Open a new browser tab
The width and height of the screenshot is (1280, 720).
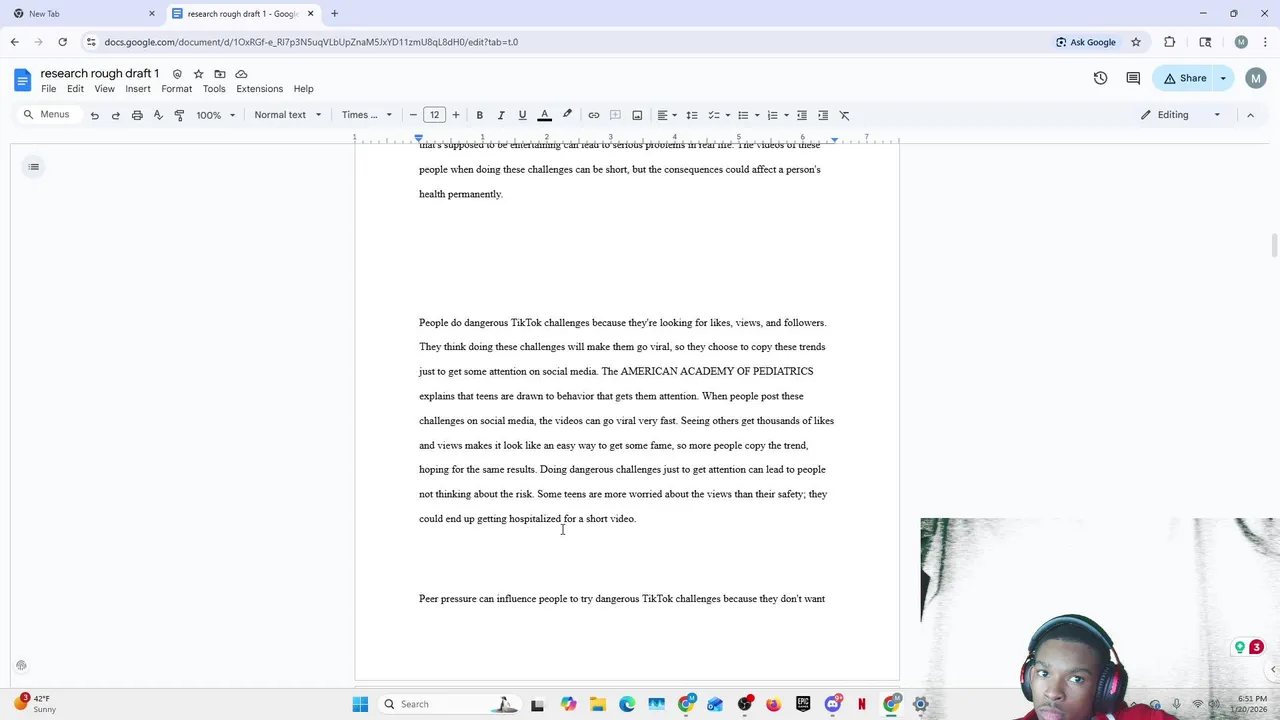[334, 14]
